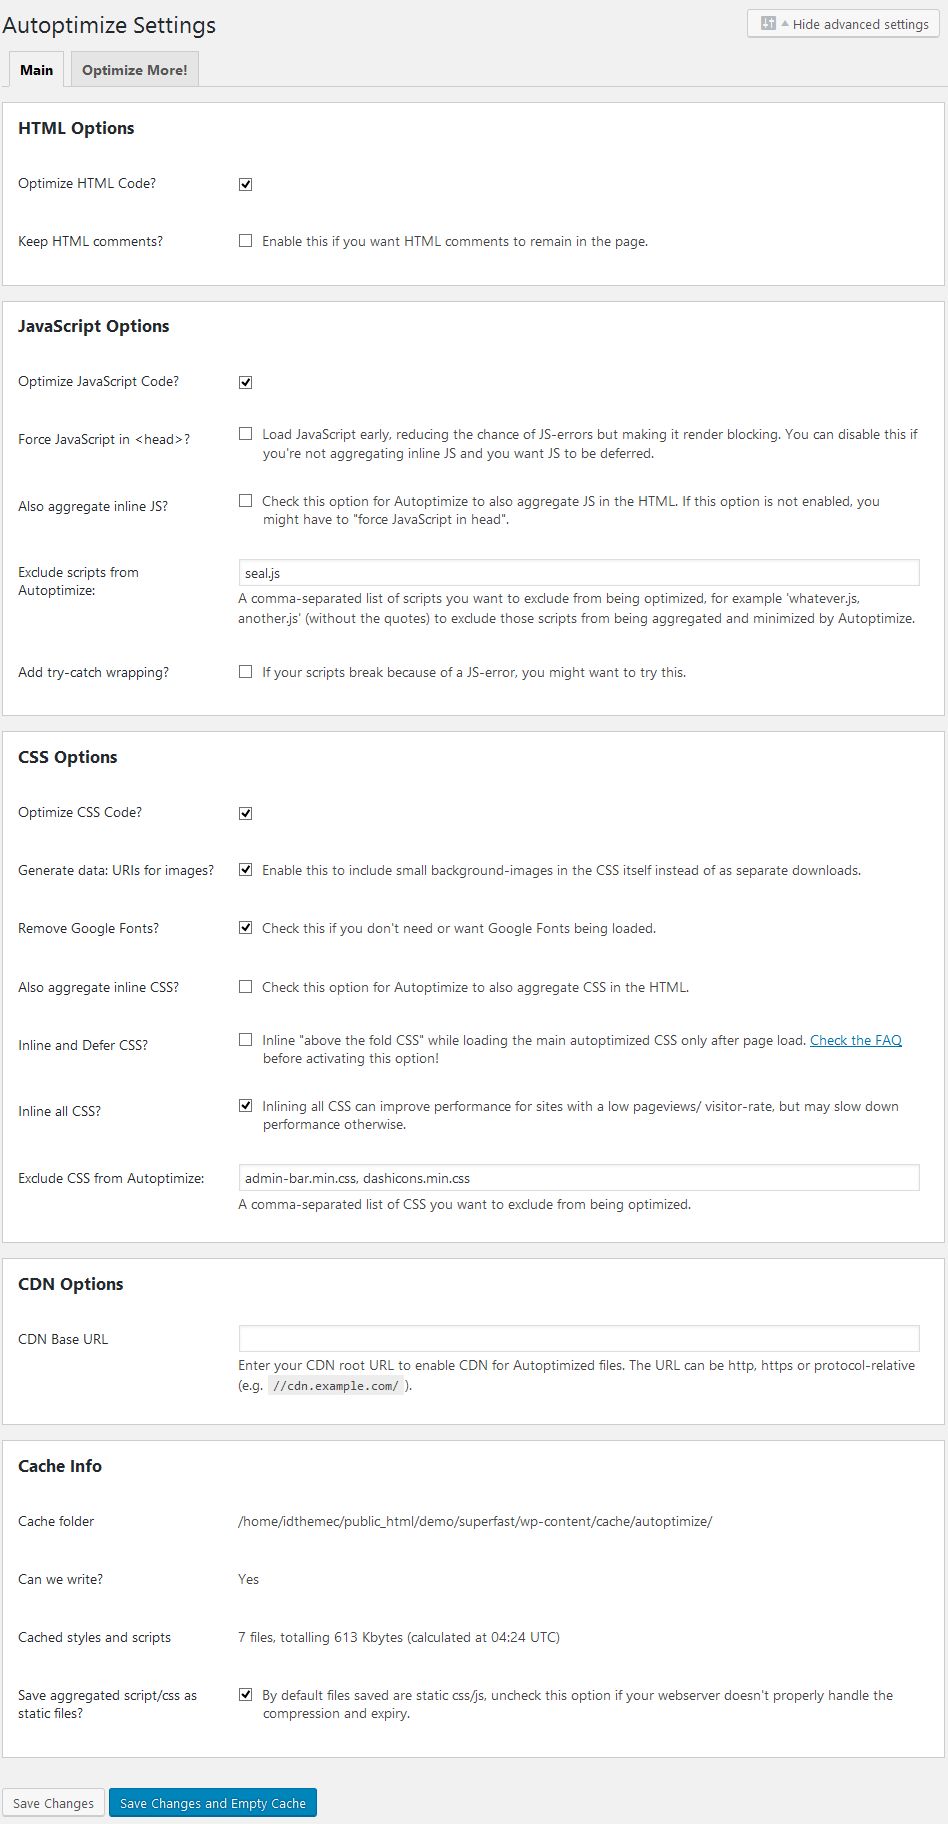Check Also aggregate inline CSS
Screen dimensions: 948x1824
246,987
